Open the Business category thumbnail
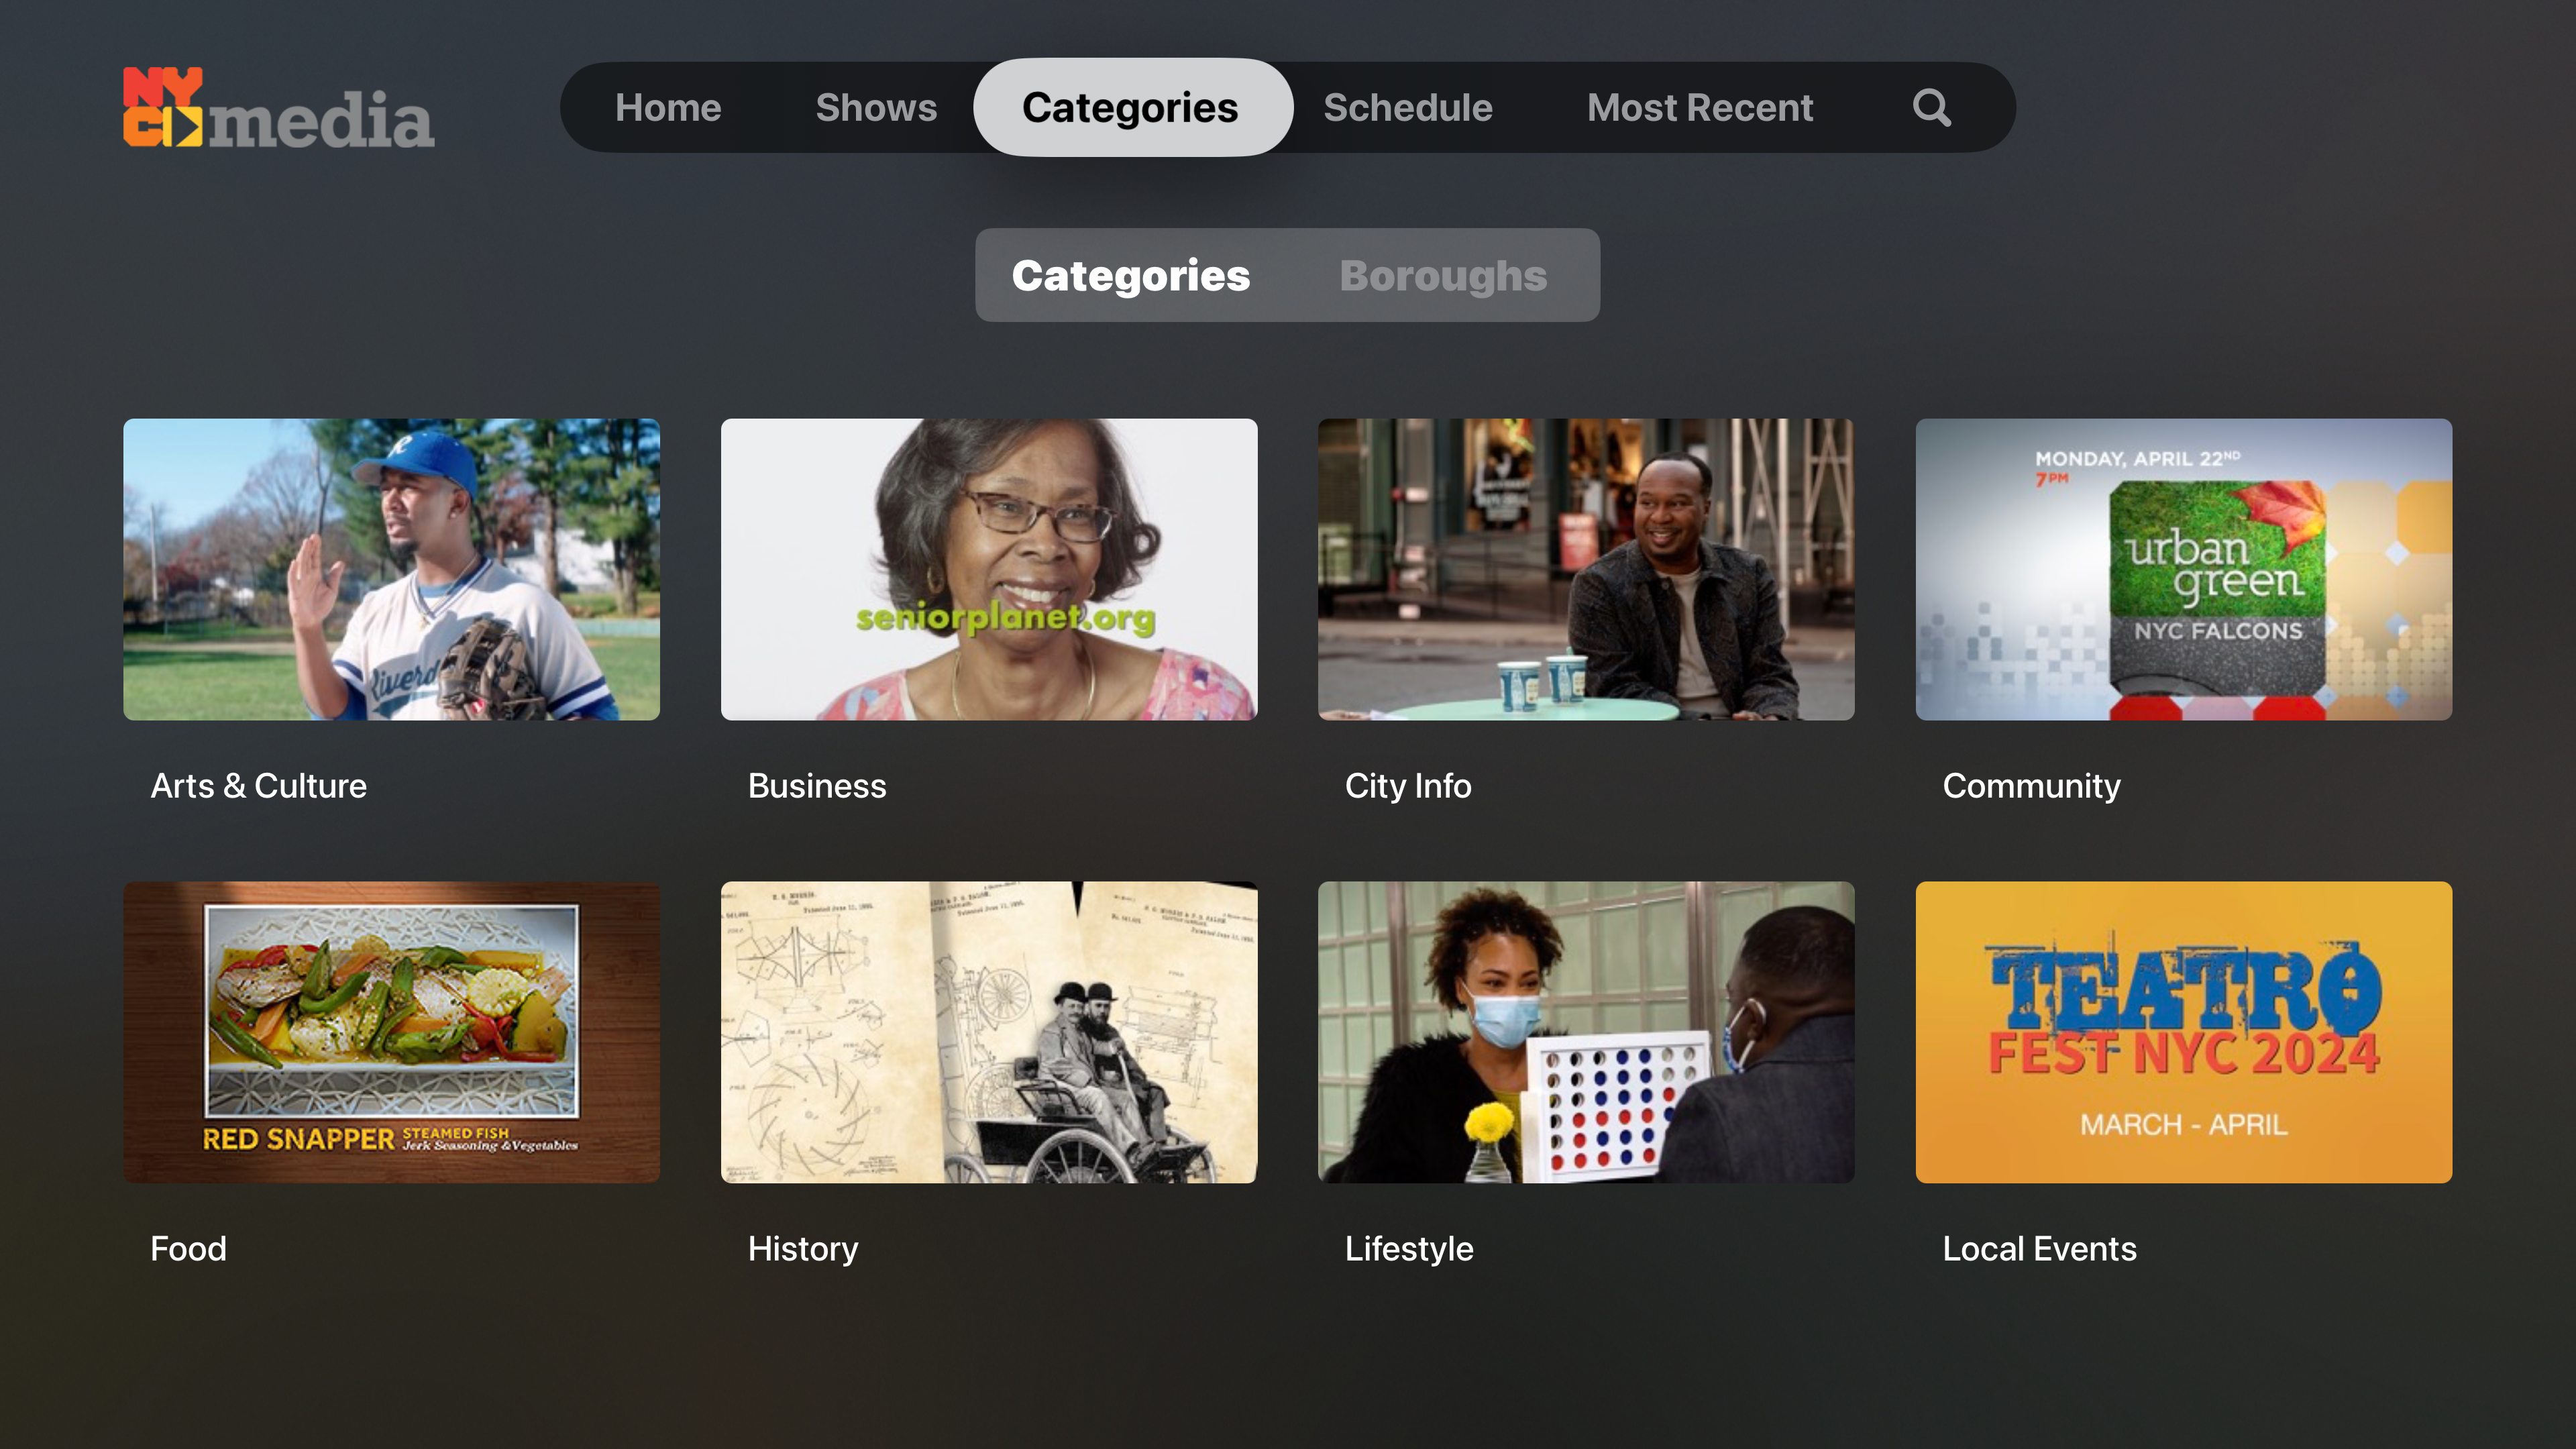The height and width of the screenshot is (1449, 2576). (988, 569)
